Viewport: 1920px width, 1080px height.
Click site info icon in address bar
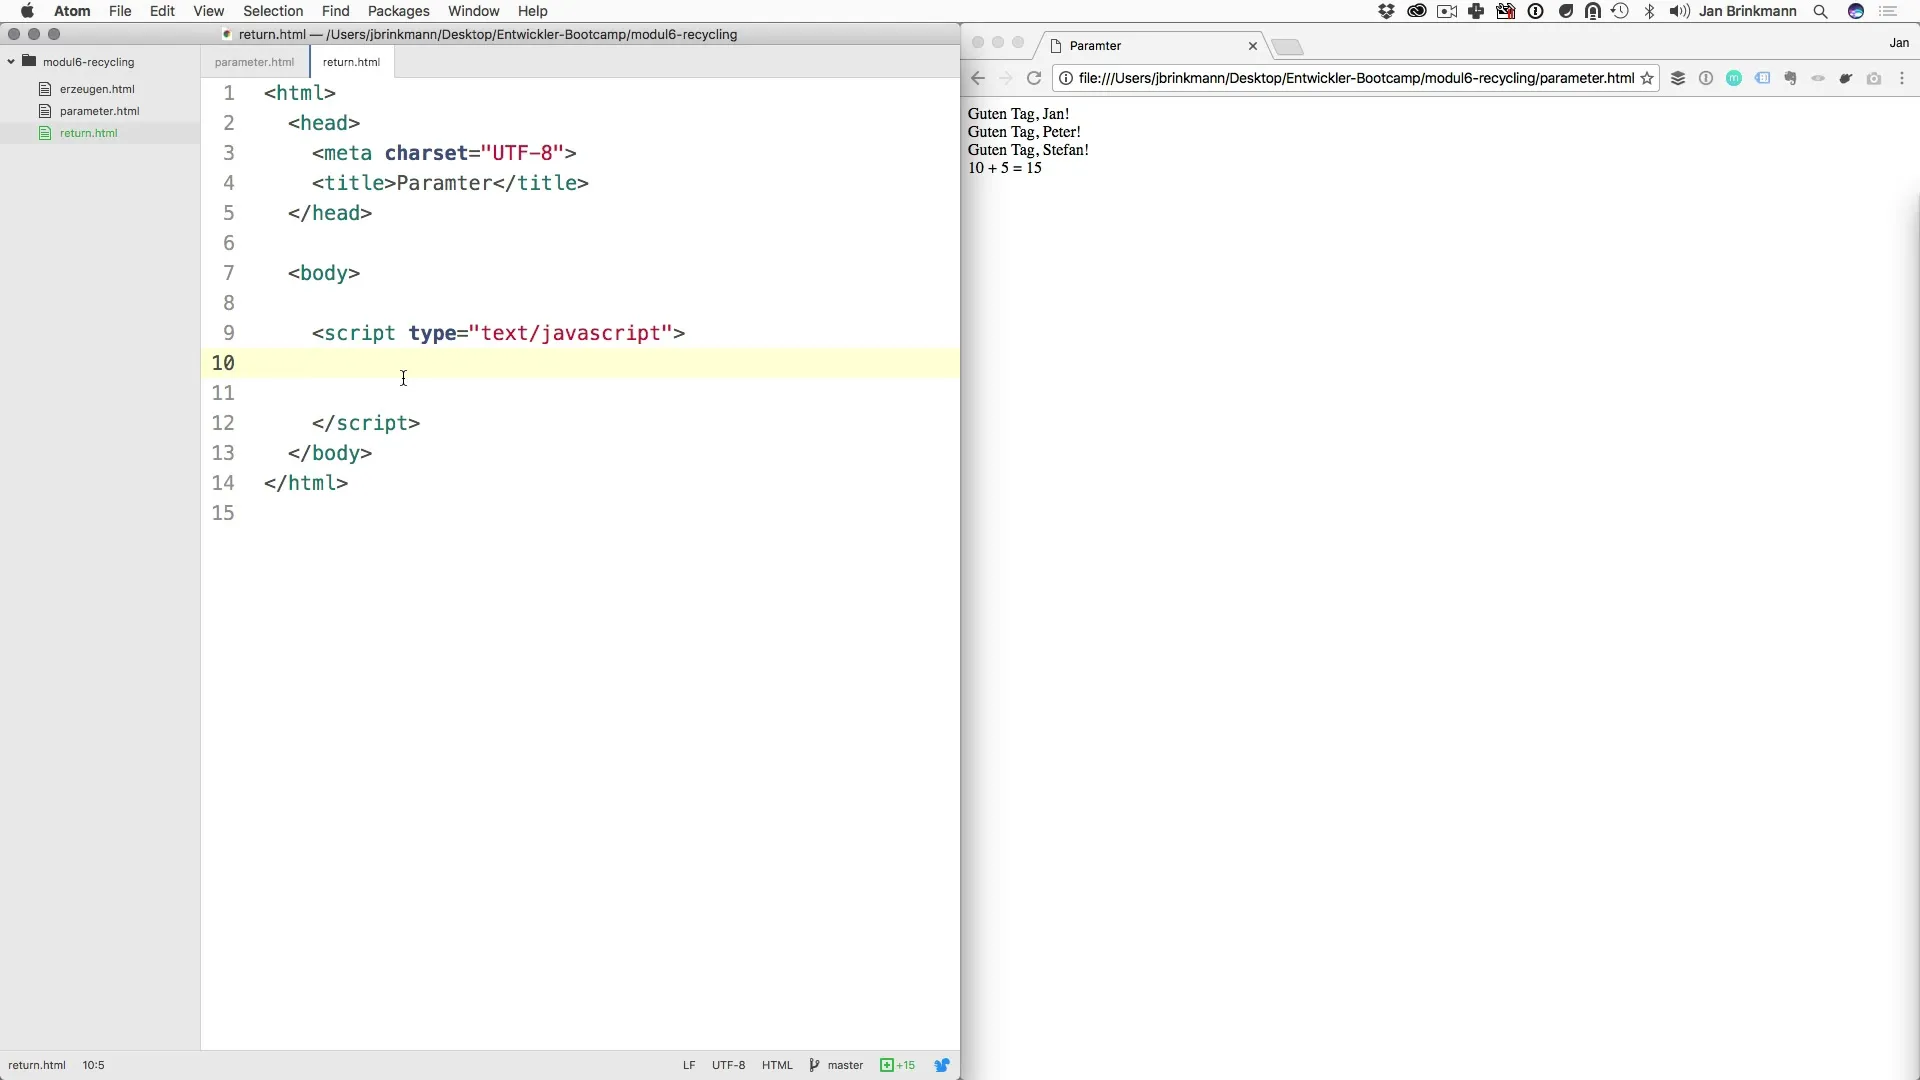[x=1066, y=78]
